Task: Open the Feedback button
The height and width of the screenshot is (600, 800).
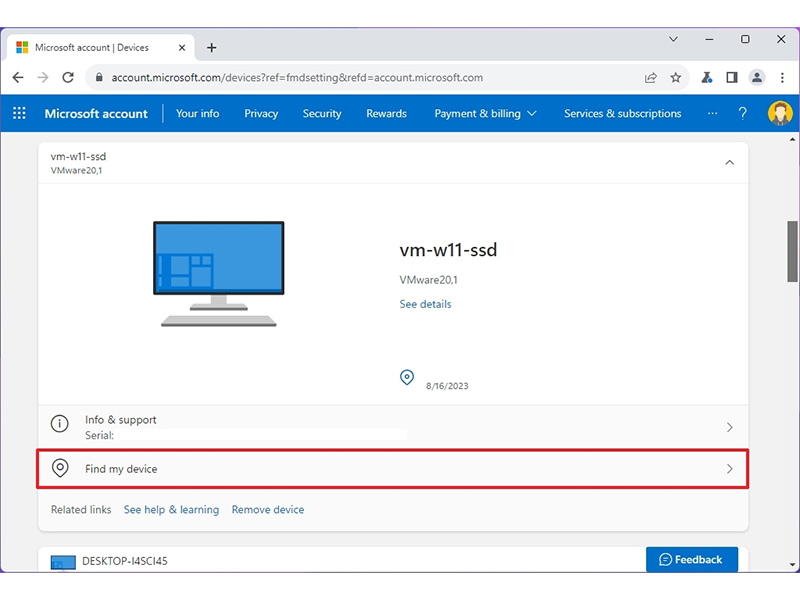Action: 692,559
